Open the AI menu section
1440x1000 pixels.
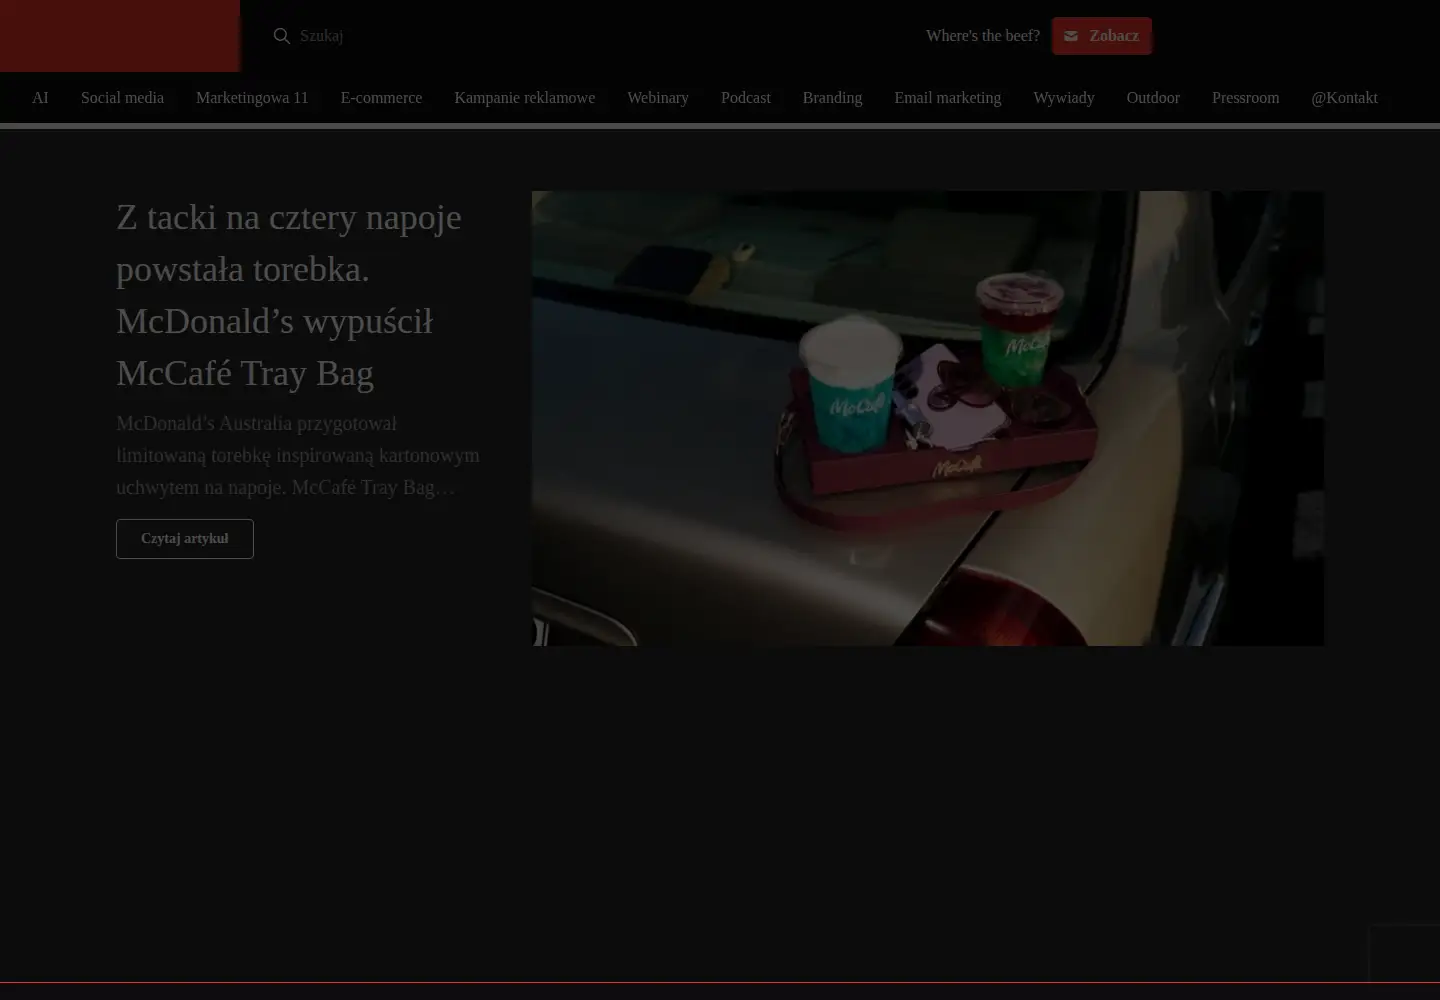(40, 98)
